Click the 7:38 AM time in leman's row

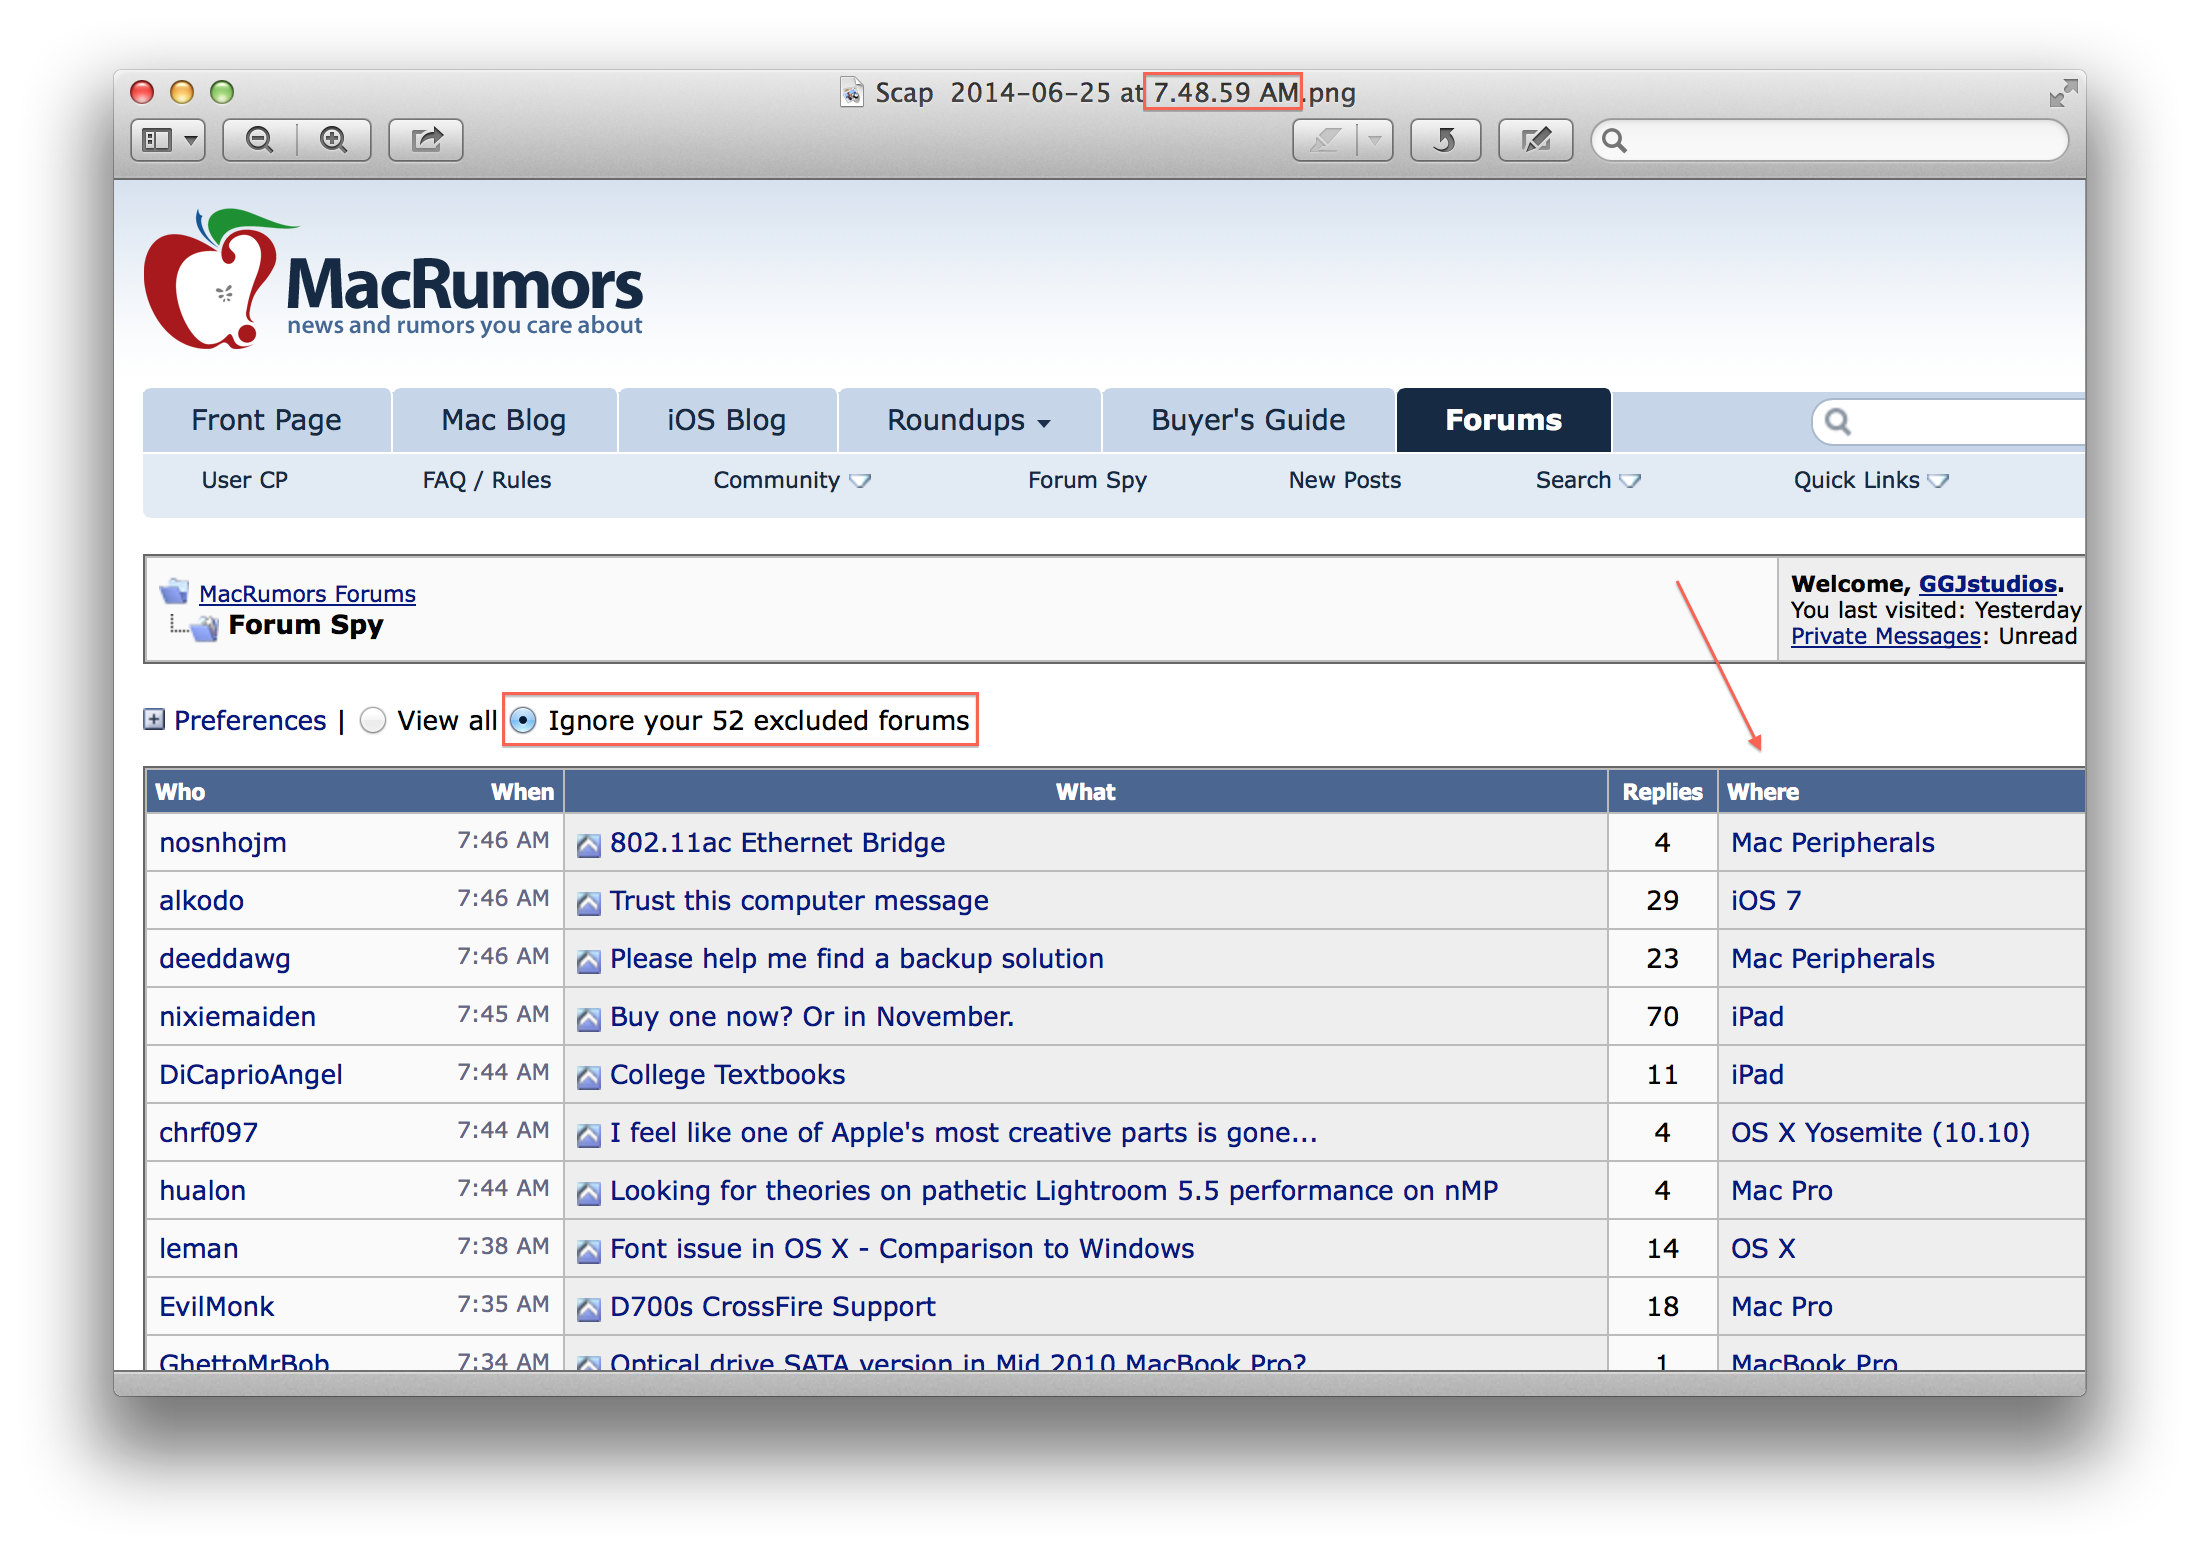click(x=503, y=1246)
